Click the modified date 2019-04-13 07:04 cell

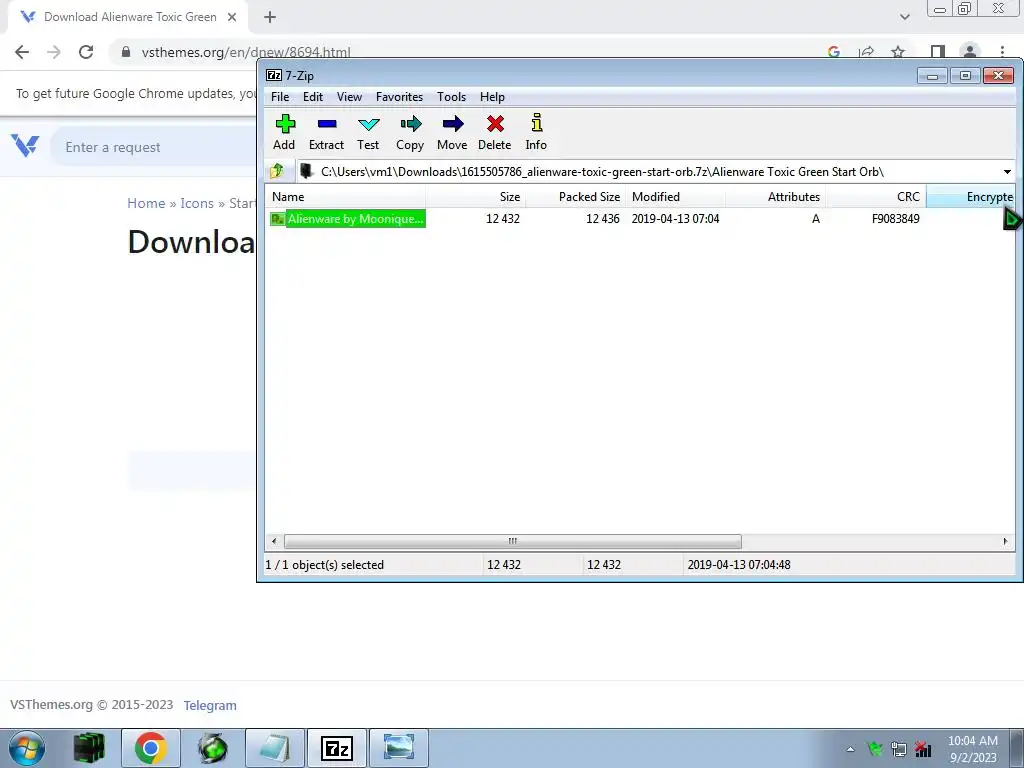[x=675, y=219]
